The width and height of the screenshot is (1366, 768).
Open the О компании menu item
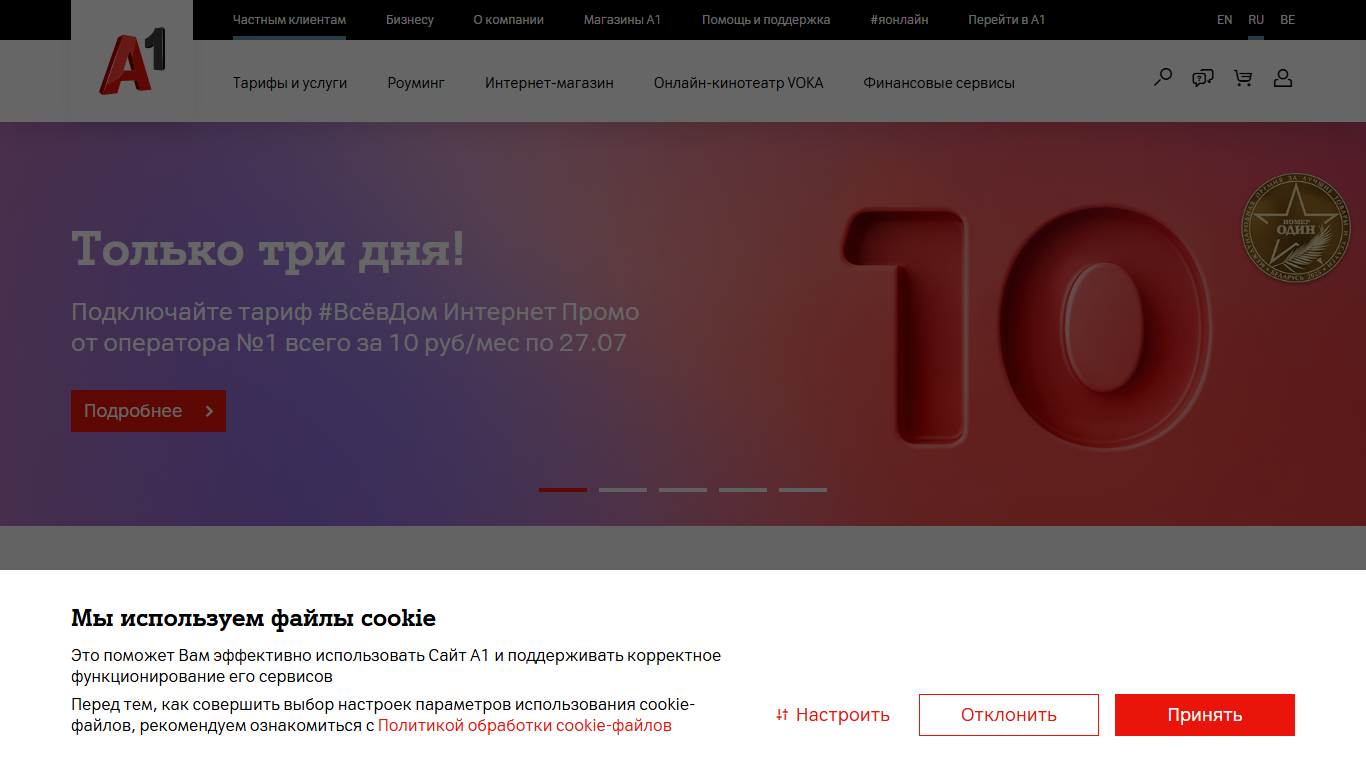coord(509,20)
